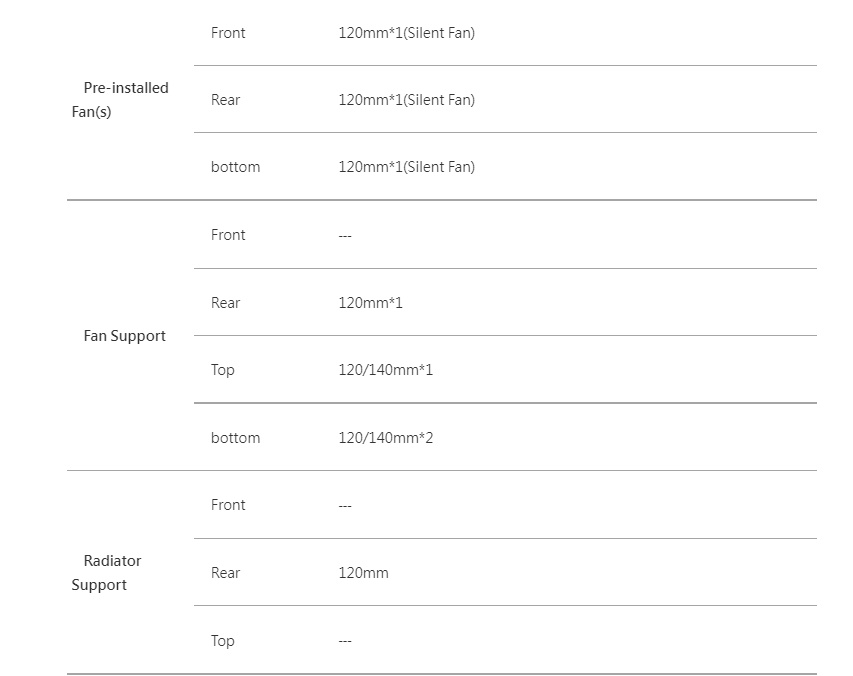Click the Rear pre-installed 120mm*1(Silent Fan) value
853x676 pixels.
406,100
